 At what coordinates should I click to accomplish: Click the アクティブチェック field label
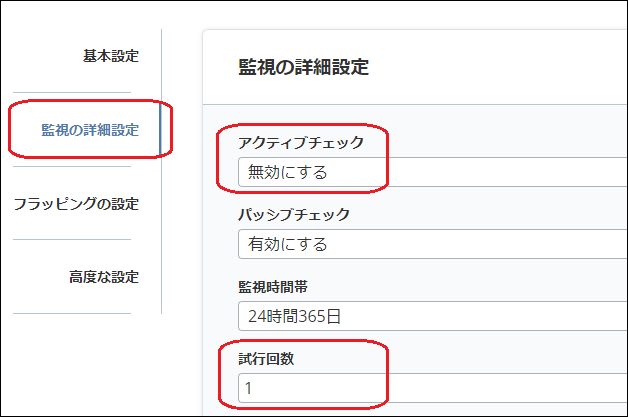click(300, 142)
